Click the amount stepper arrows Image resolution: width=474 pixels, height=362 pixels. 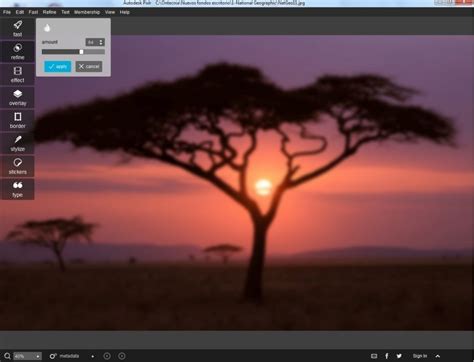click(101, 42)
